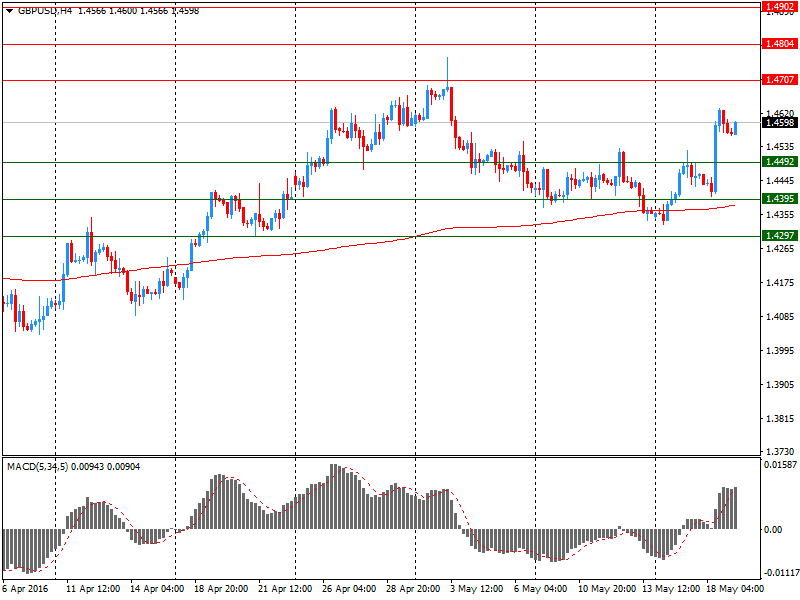Click the 28 Apr 20:00 time label
800x600 pixels.
tap(413, 589)
